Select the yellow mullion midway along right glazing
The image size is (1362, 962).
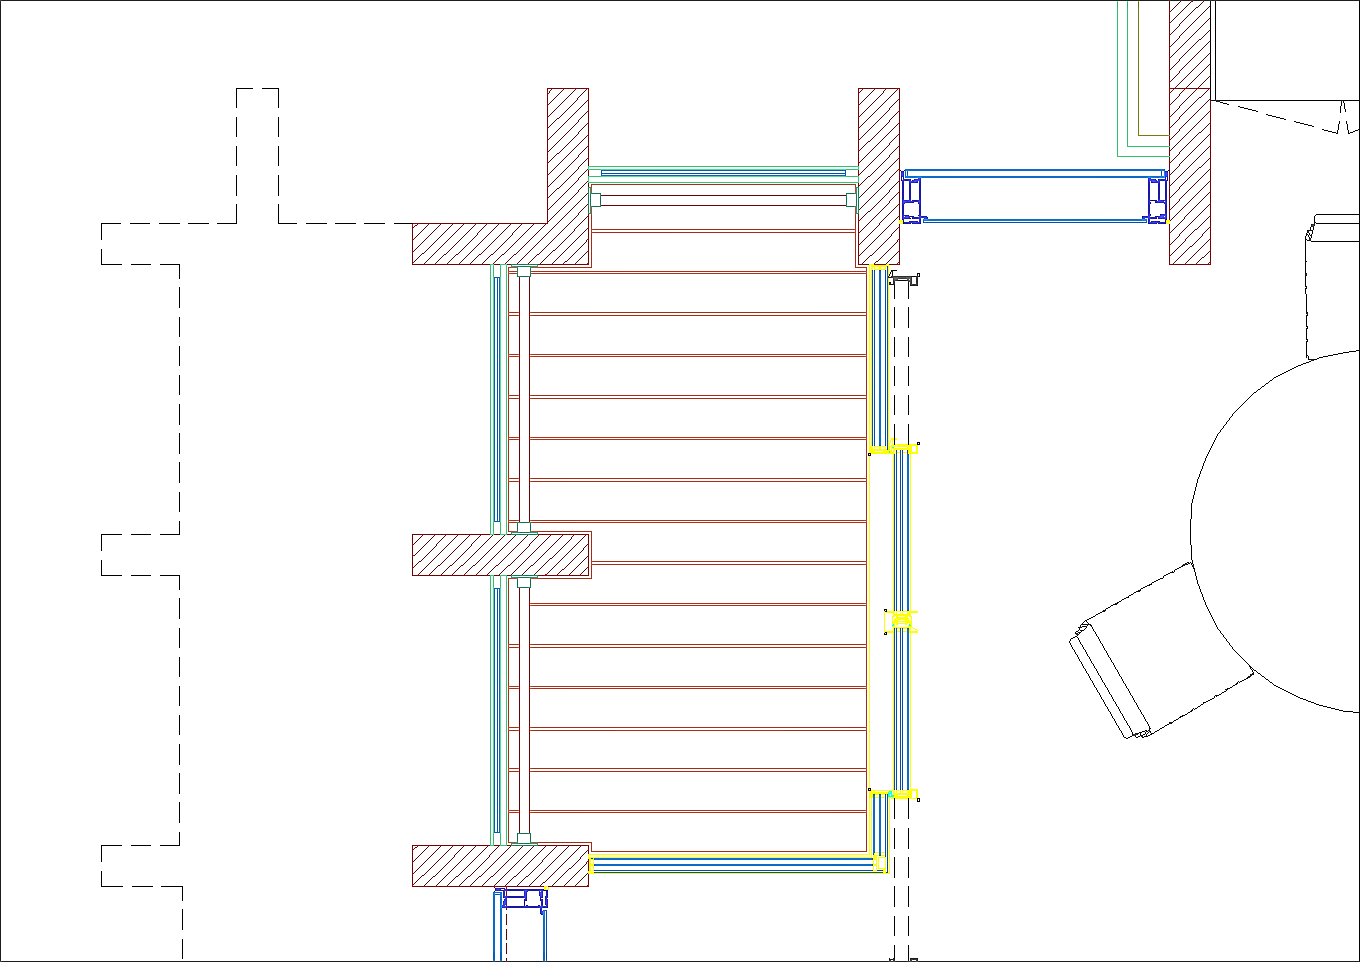coord(900,622)
